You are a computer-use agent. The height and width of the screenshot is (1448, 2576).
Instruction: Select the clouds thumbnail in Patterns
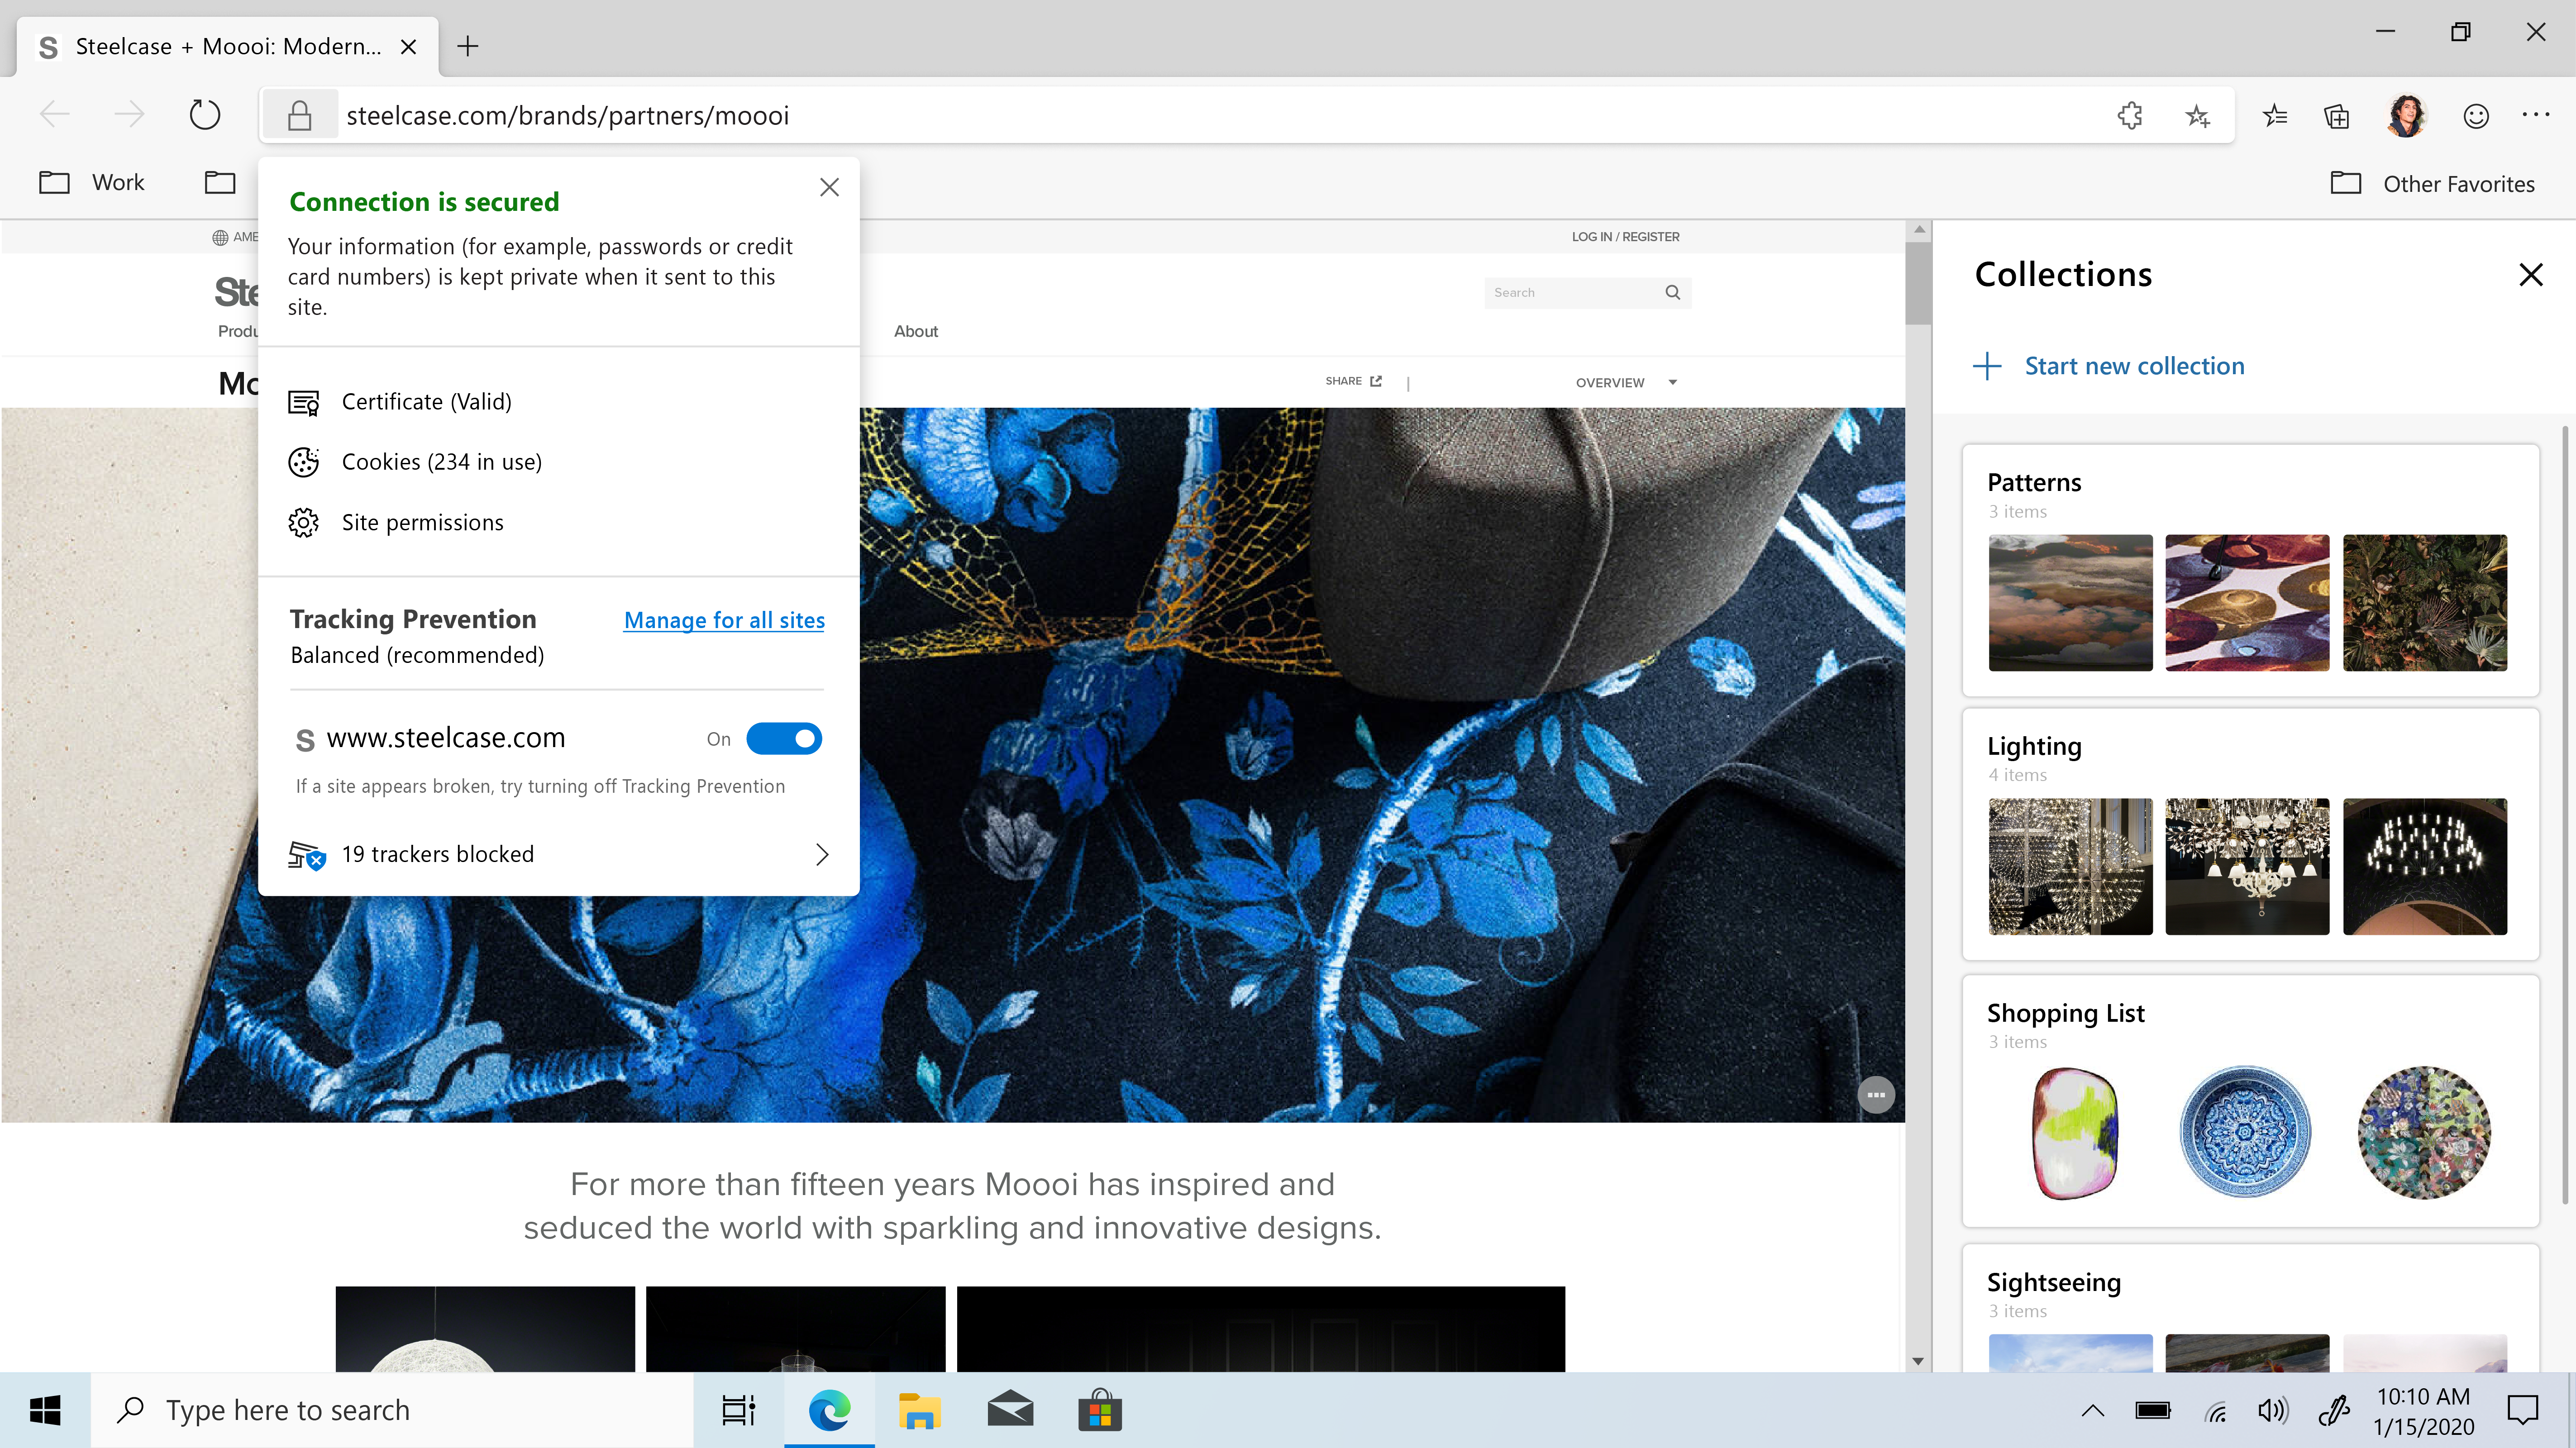point(2070,603)
